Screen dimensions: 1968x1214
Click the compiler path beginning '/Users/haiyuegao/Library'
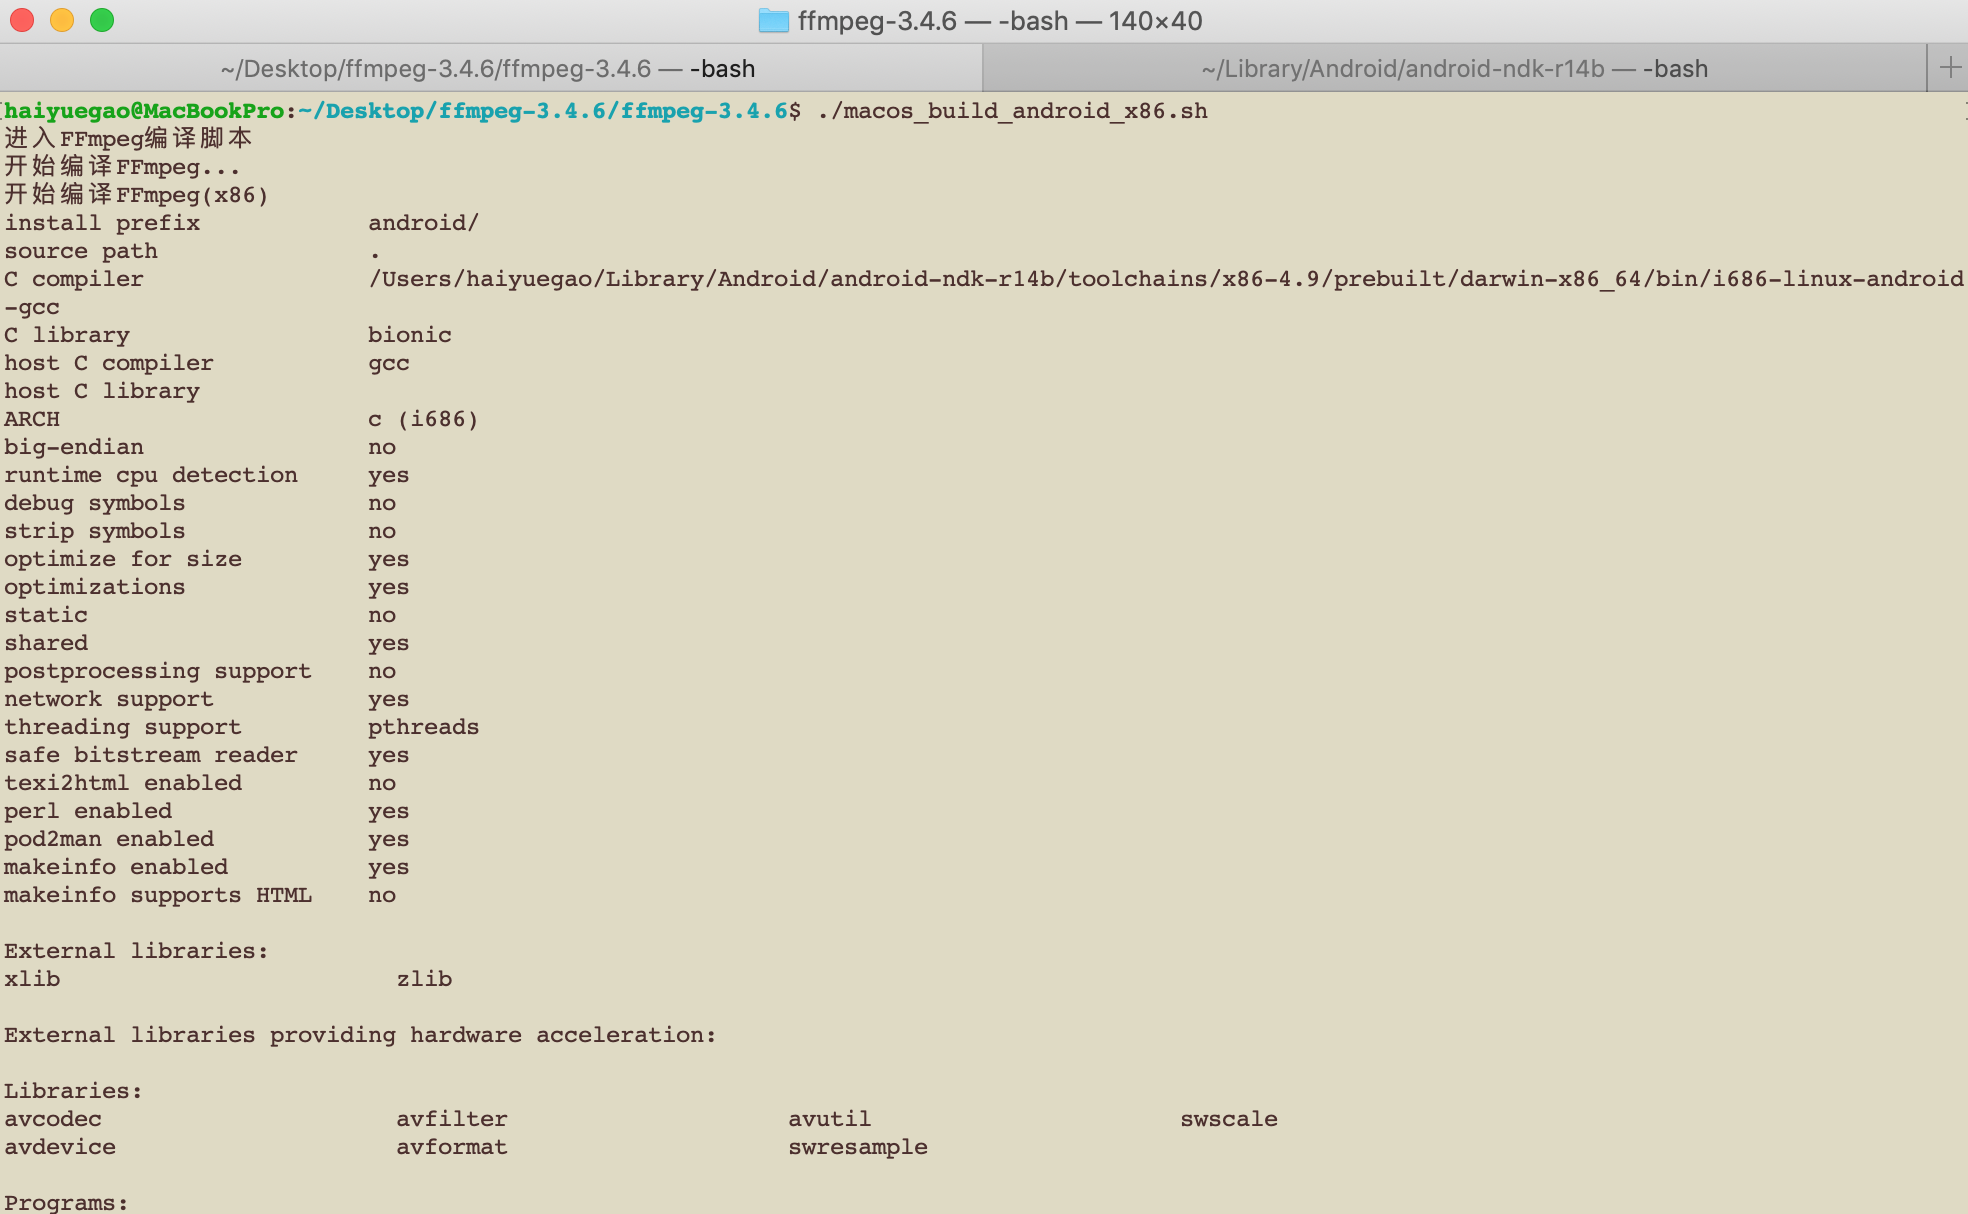pyautogui.click(x=1166, y=279)
